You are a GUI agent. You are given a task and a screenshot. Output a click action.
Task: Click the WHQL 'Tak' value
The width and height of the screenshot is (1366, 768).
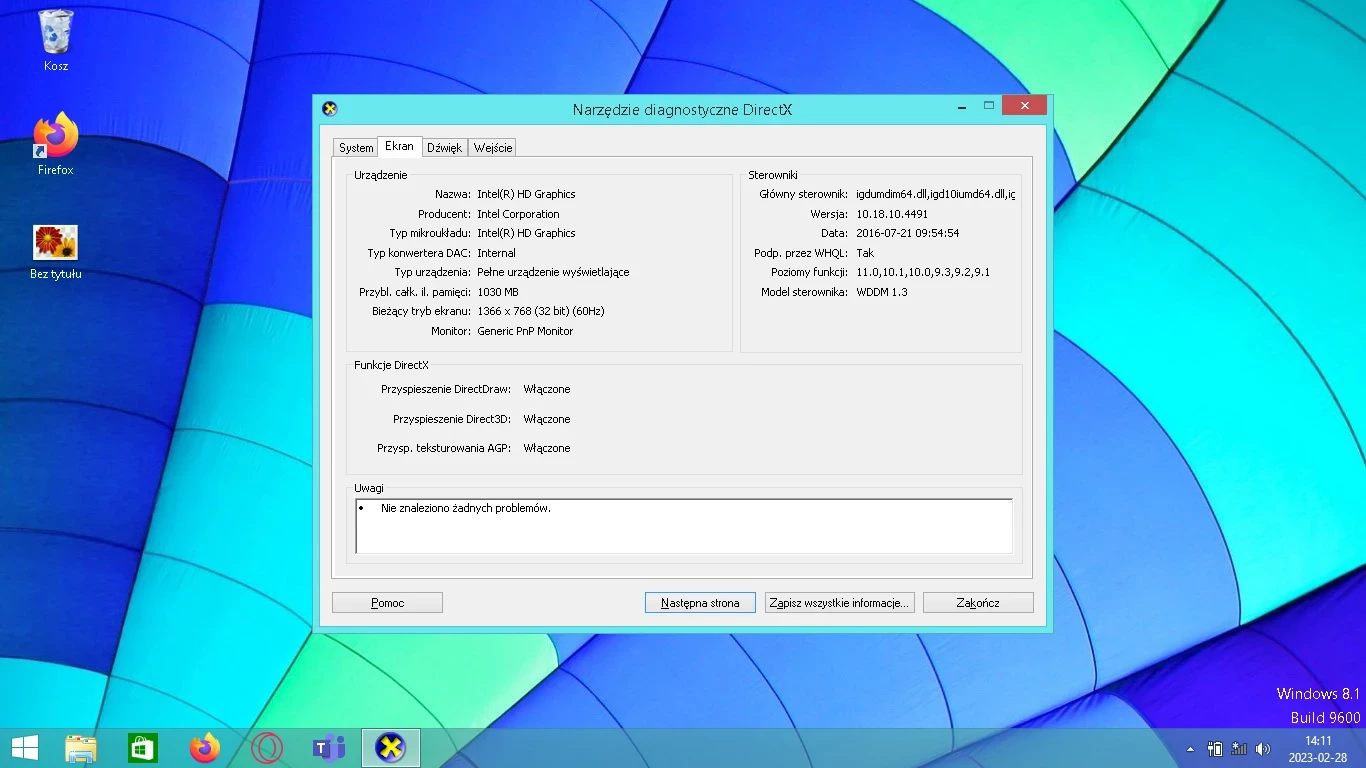coord(865,253)
